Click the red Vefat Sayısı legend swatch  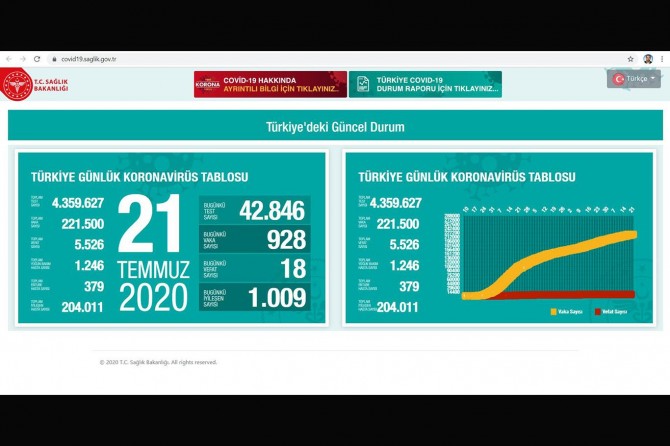click(x=598, y=312)
